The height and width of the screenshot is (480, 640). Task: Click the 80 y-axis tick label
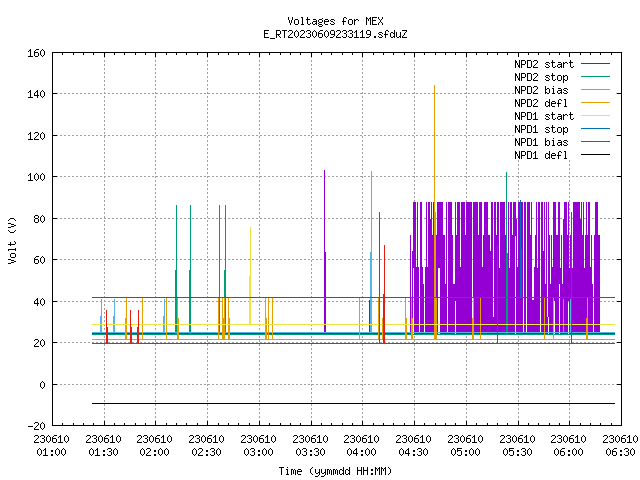click(39, 219)
